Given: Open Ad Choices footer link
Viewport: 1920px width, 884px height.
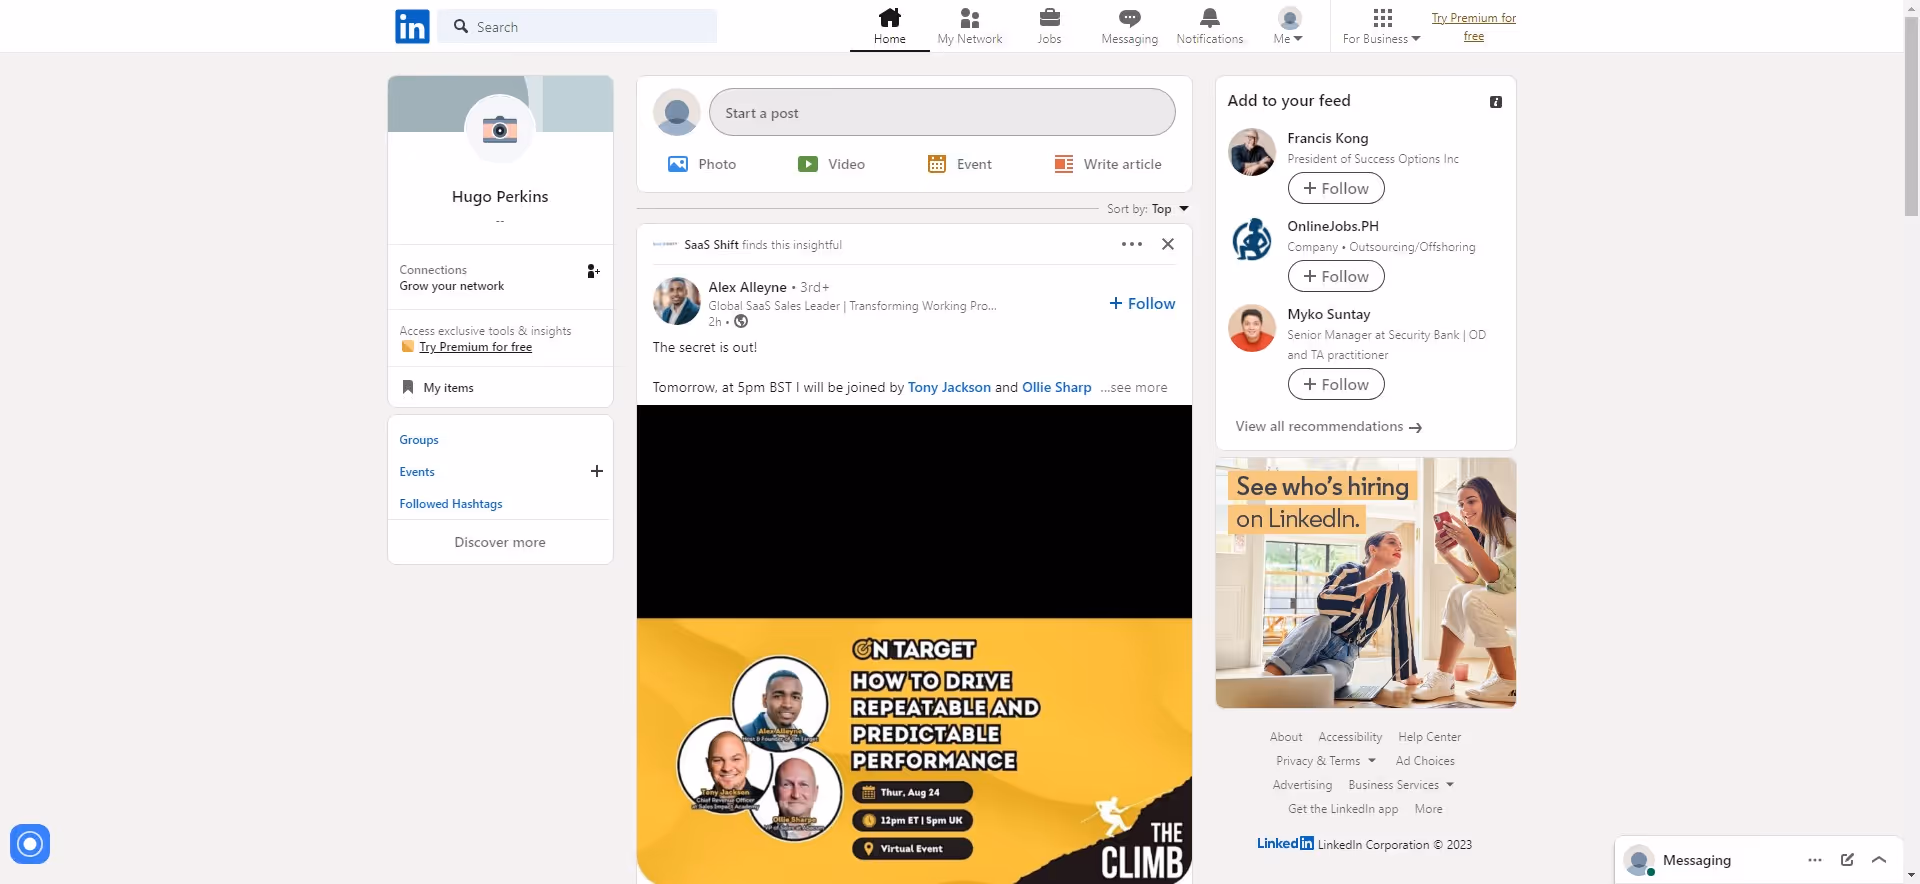Looking at the screenshot, I should [1425, 761].
